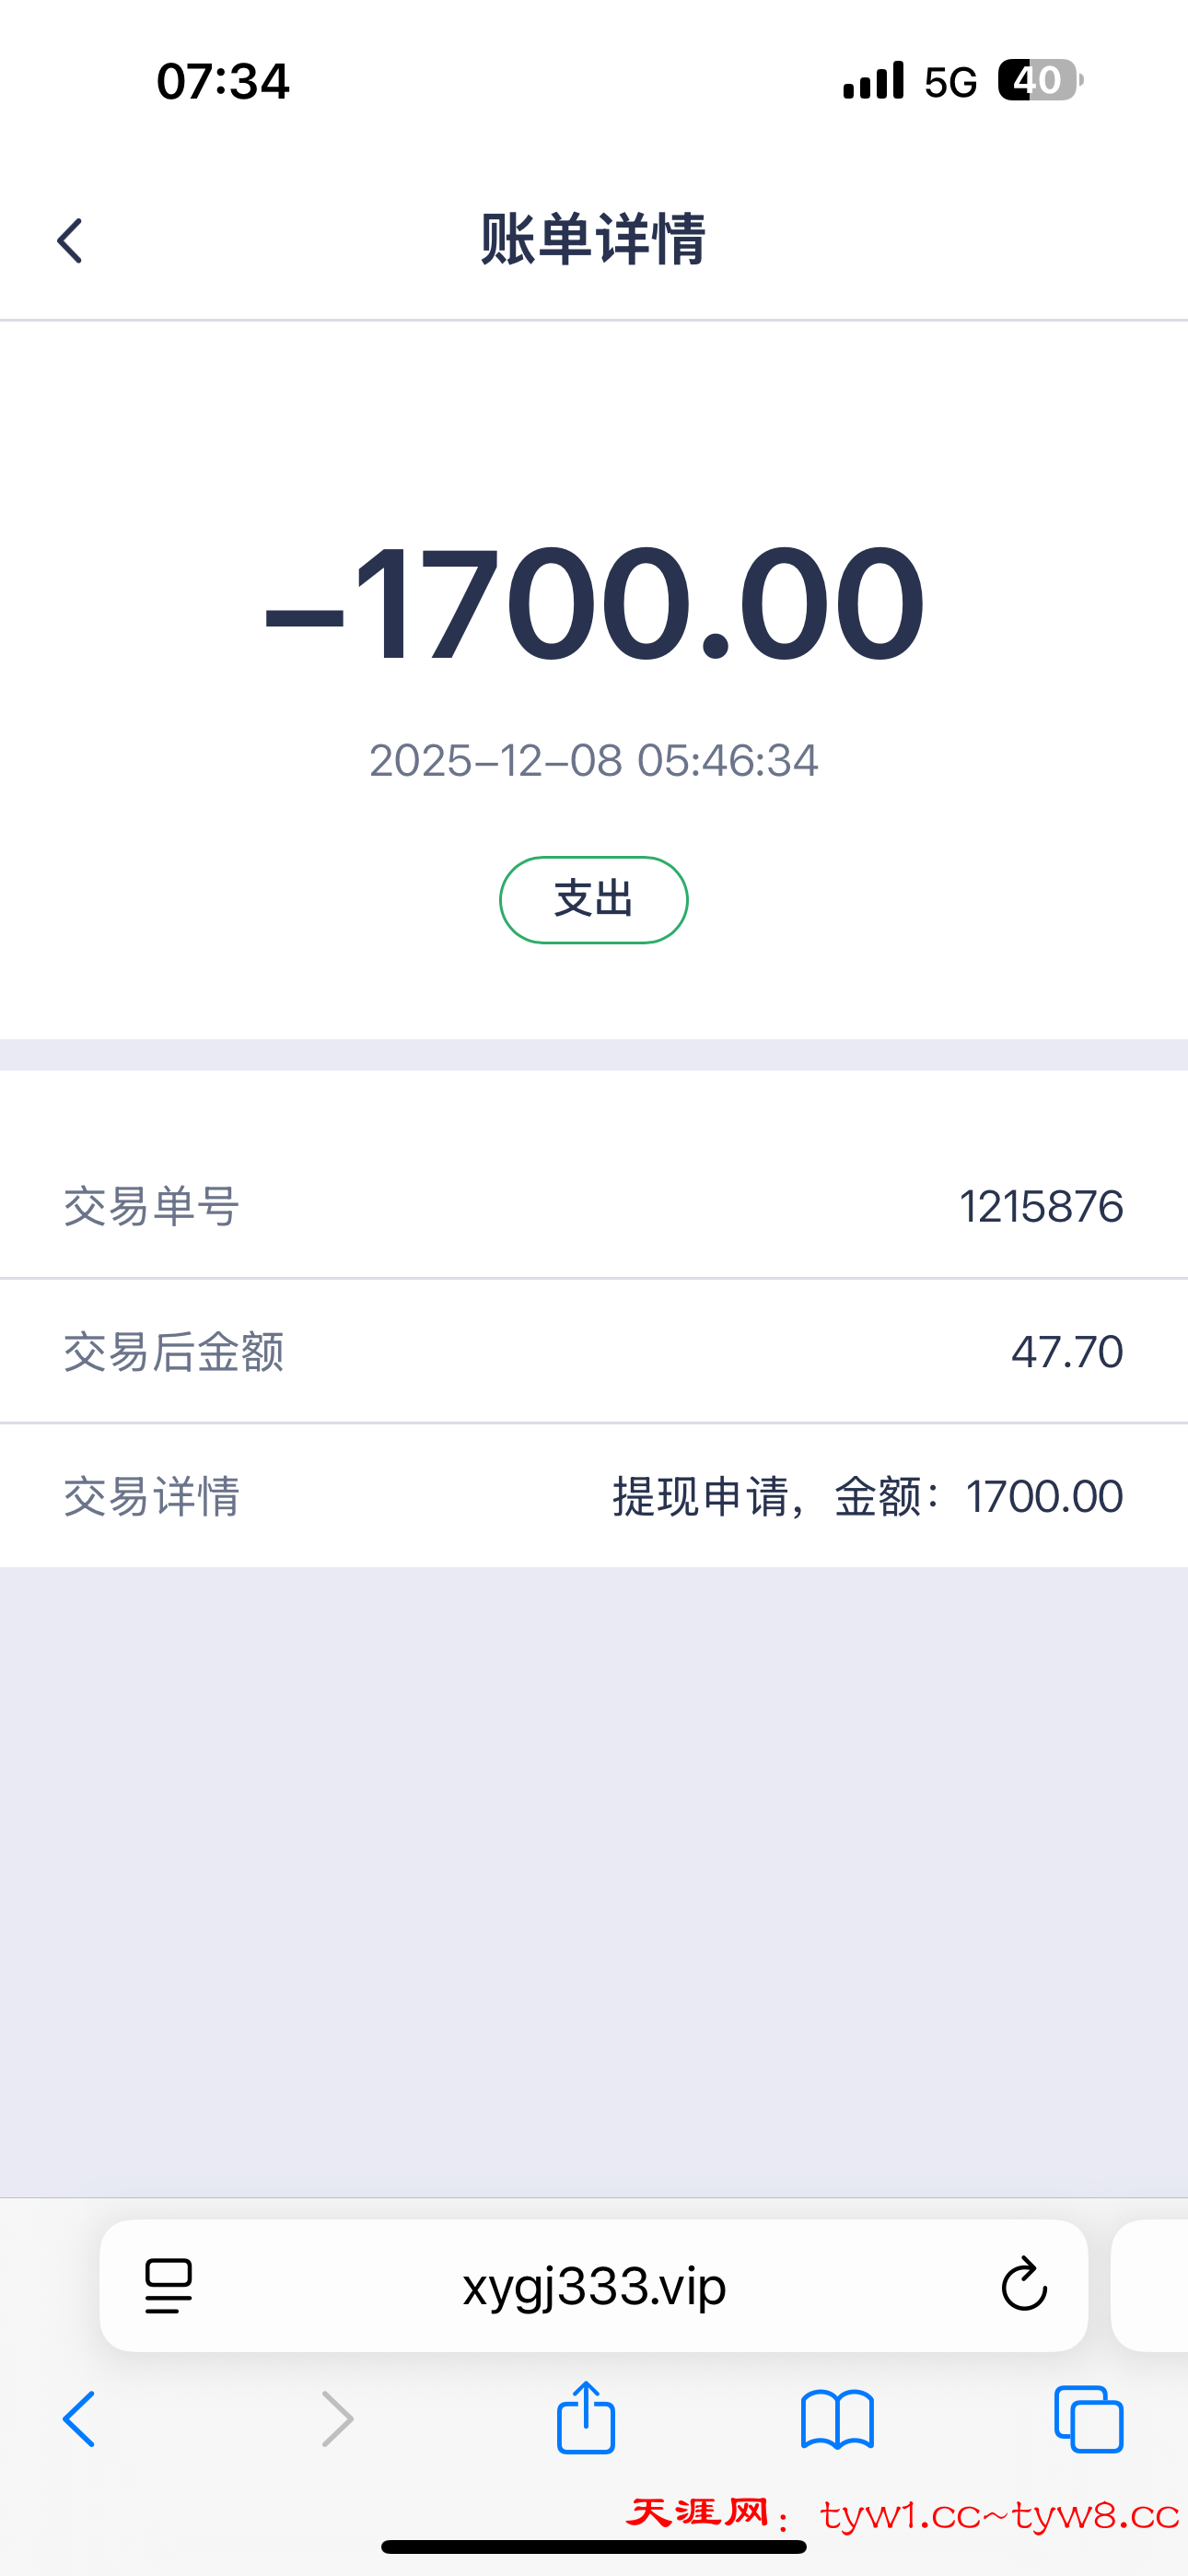The image size is (1188, 2576).
Task: Open Safari bookmarks icon
Action: point(837,2419)
